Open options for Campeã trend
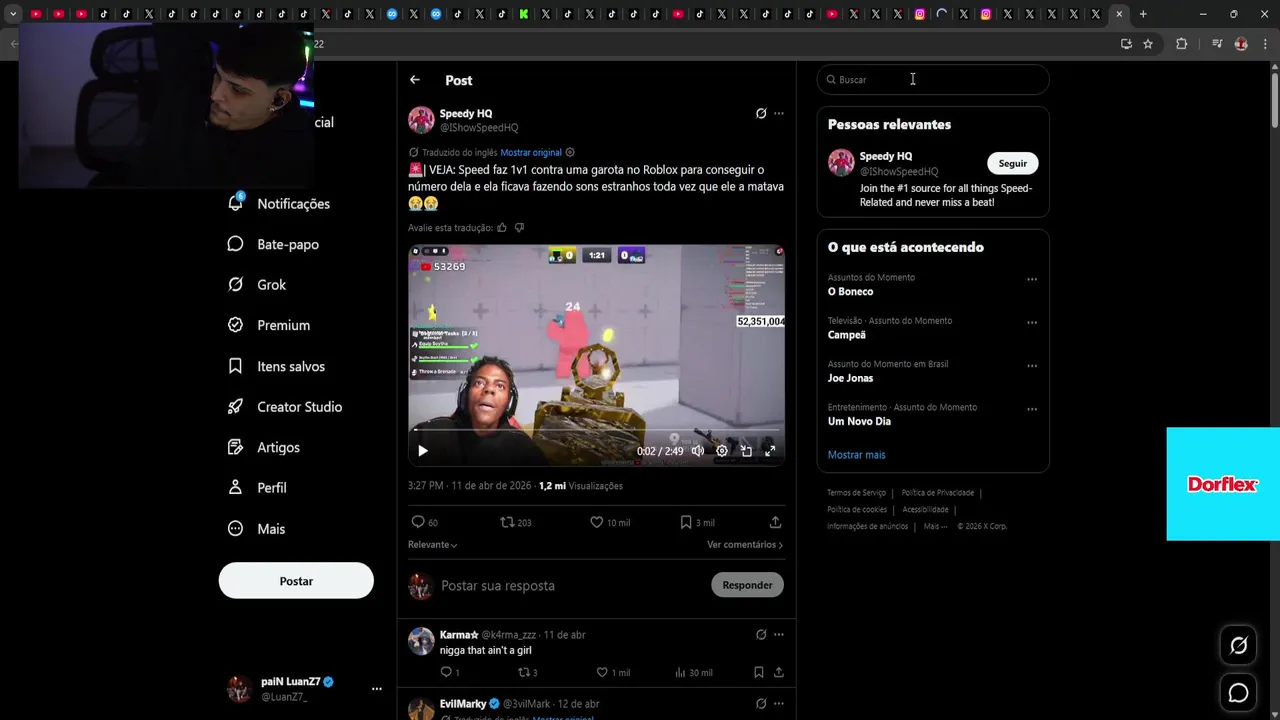The image size is (1280, 720). click(x=1032, y=323)
